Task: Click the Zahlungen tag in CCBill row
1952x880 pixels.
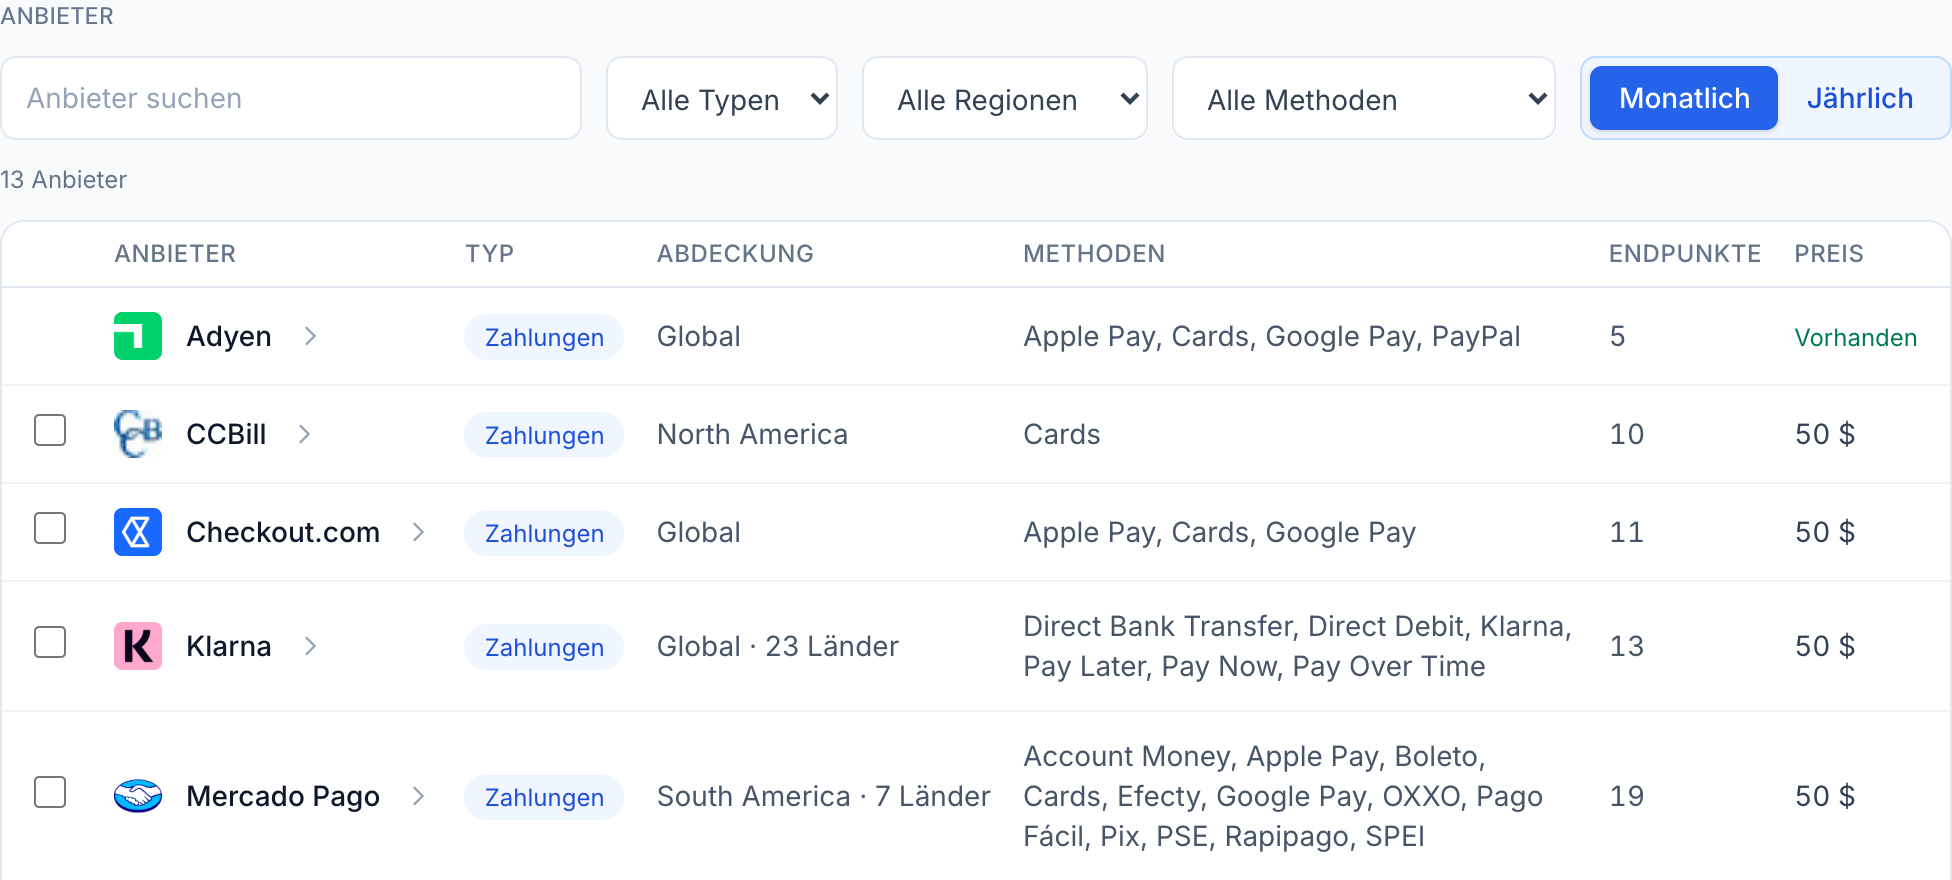Action: pyautogui.click(x=544, y=435)
